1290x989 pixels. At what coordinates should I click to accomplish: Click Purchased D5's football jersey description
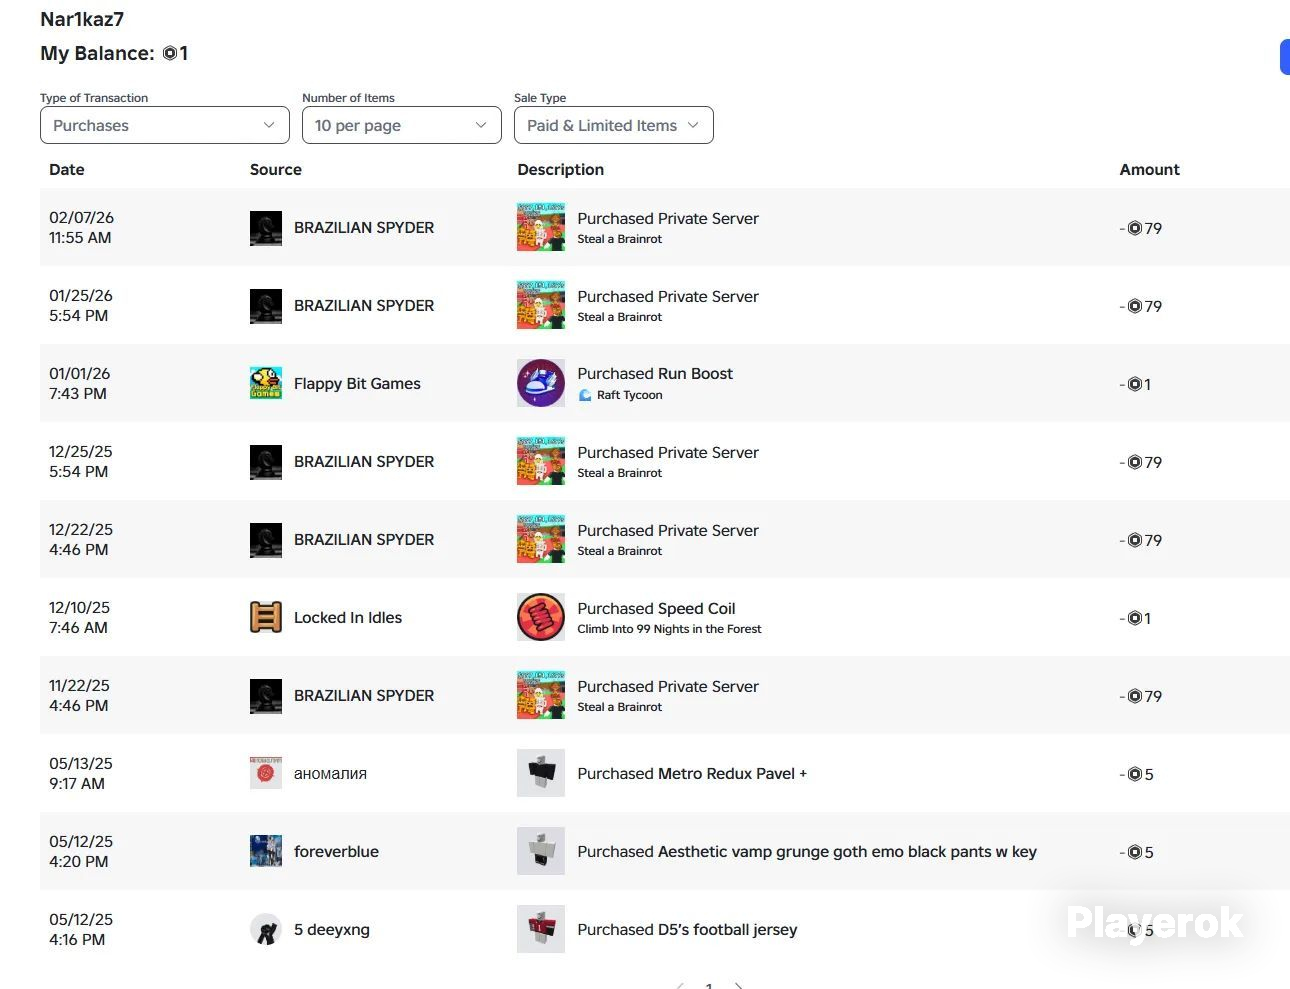point(687,929)
